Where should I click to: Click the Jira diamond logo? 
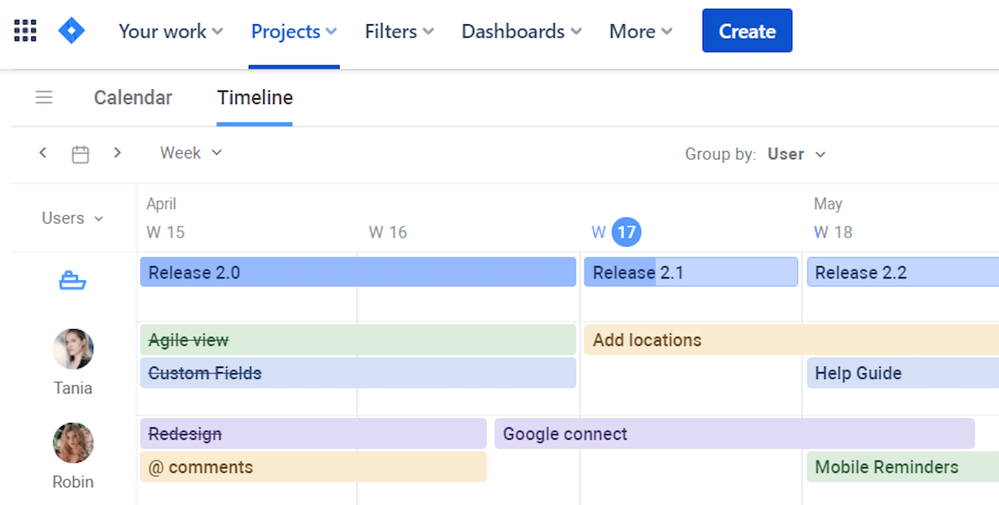[71, 31]
